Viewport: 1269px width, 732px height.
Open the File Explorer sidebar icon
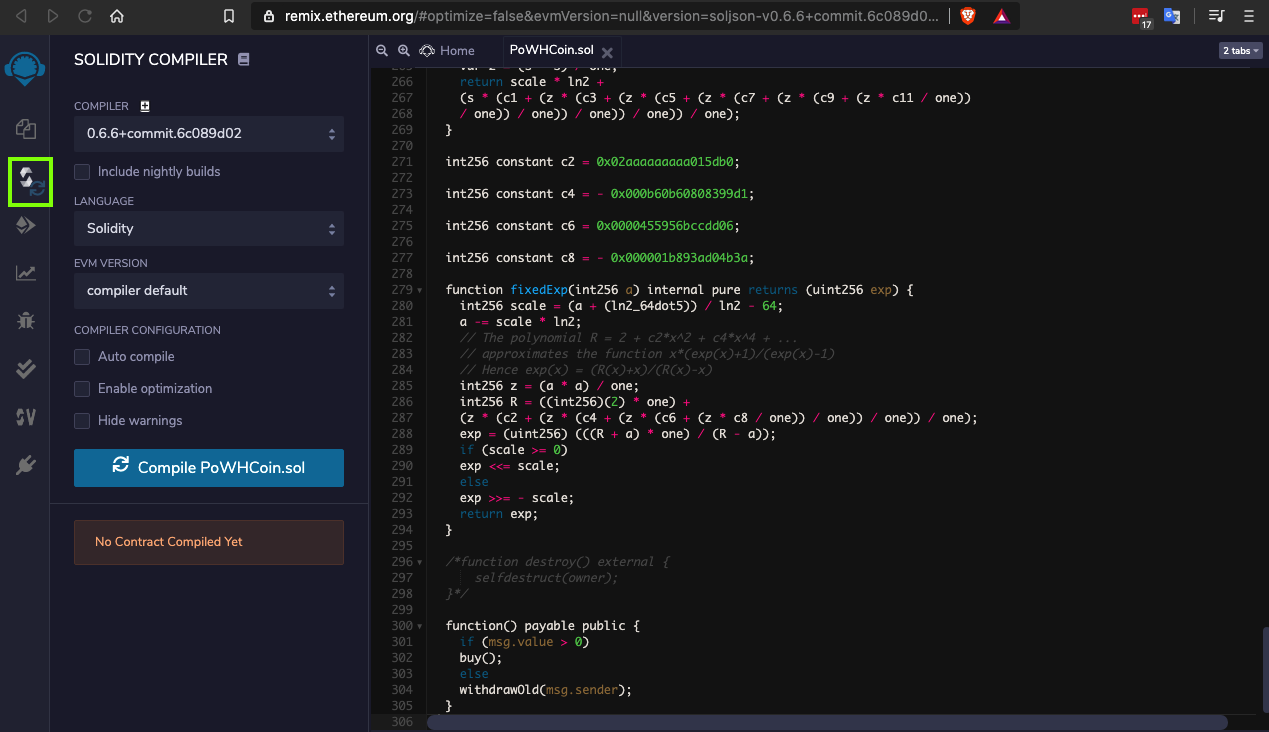click(26, 128)
